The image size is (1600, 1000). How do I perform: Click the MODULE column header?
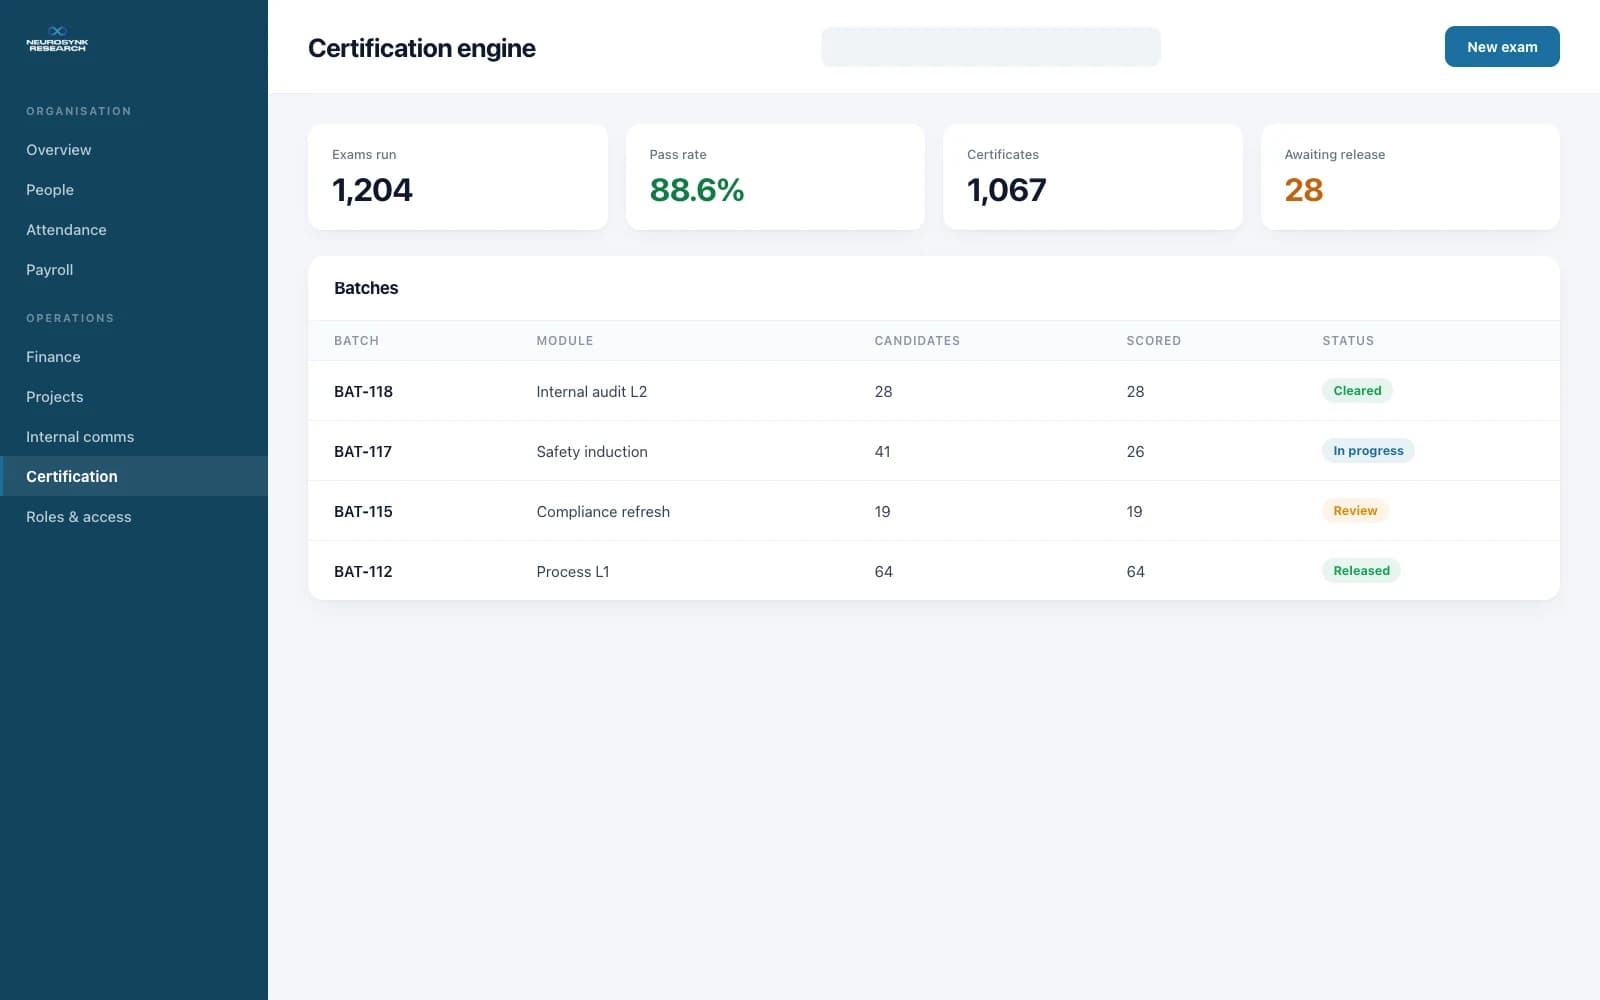point(565,341)
